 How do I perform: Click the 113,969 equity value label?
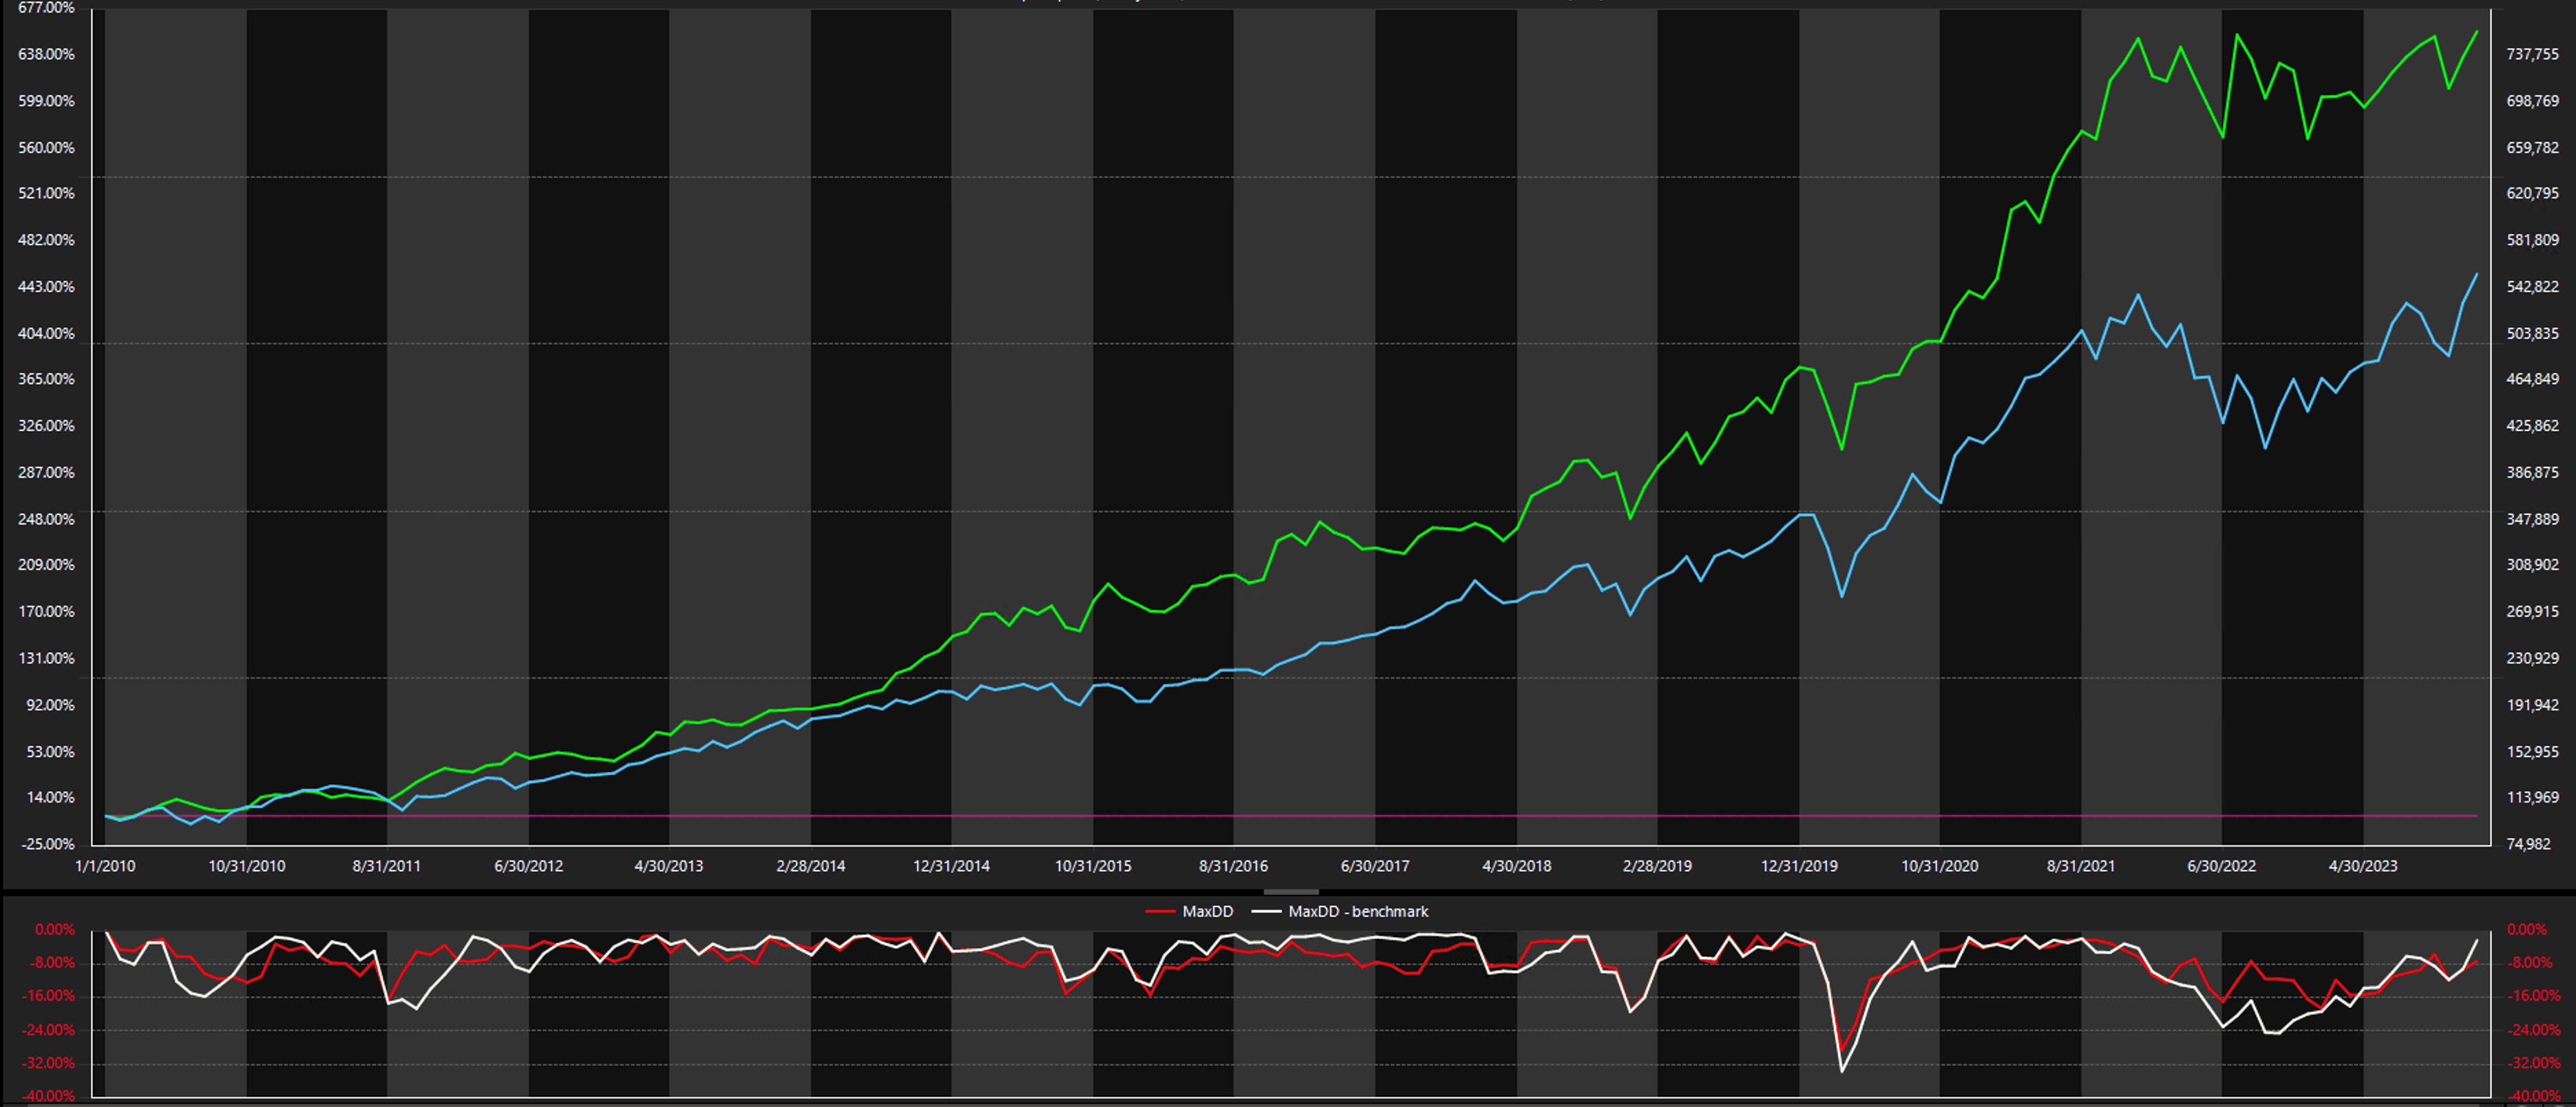coord(2532,798)
